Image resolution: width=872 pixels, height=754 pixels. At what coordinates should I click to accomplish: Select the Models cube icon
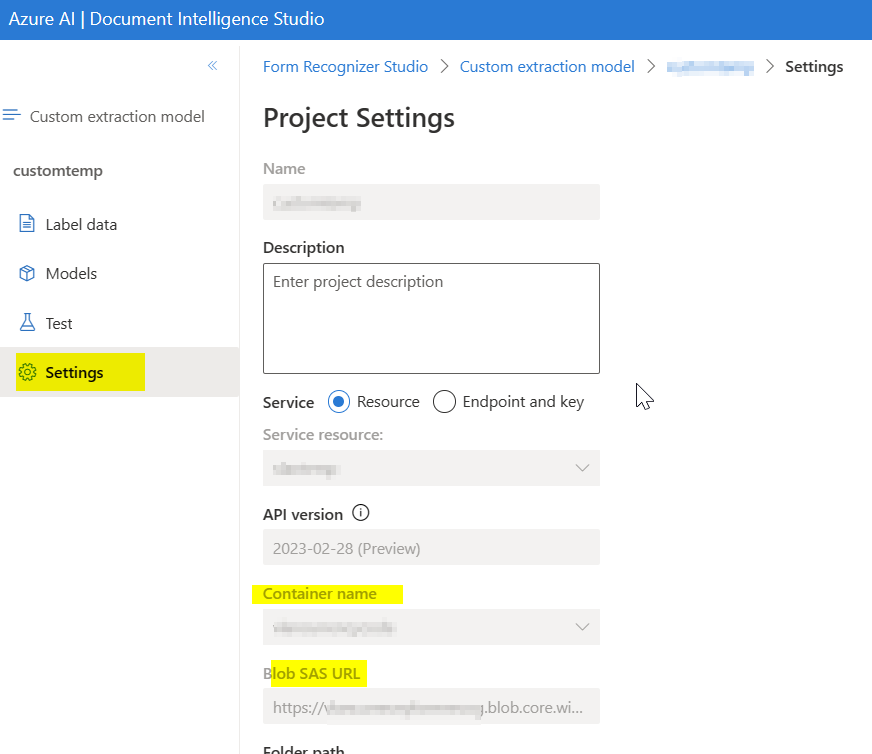26,272
